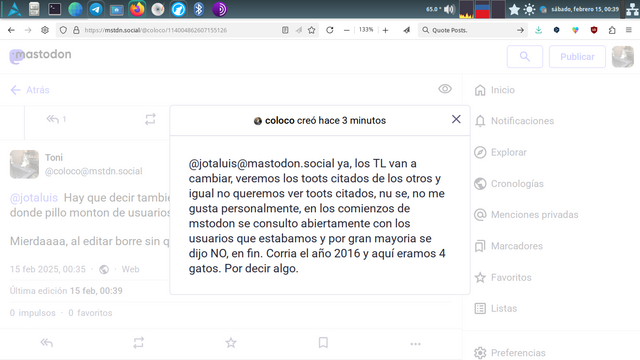Boost the post from the bottom action bar
640x360 pixels.
tap(139, 342)
